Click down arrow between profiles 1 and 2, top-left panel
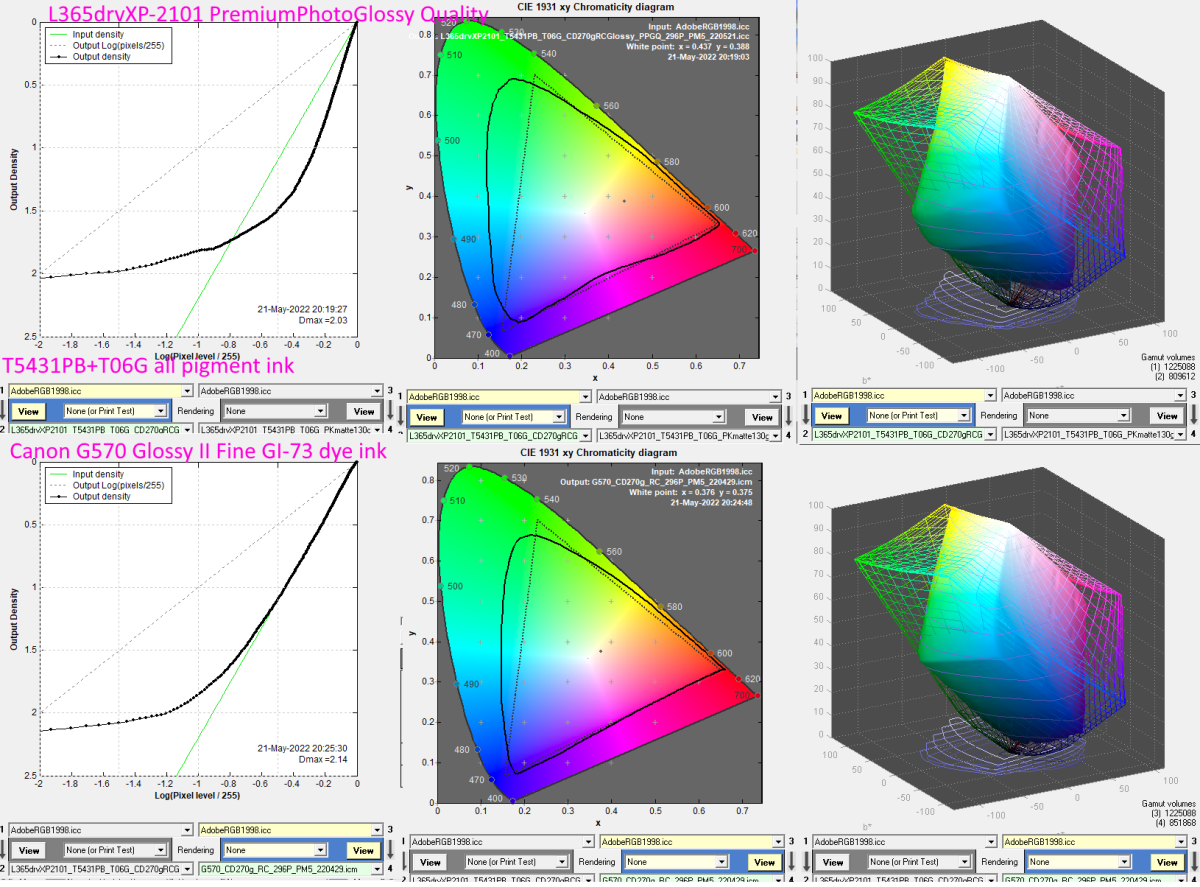Image resolution: width=1200 pixels, height=887 pixels. point(5,411)
